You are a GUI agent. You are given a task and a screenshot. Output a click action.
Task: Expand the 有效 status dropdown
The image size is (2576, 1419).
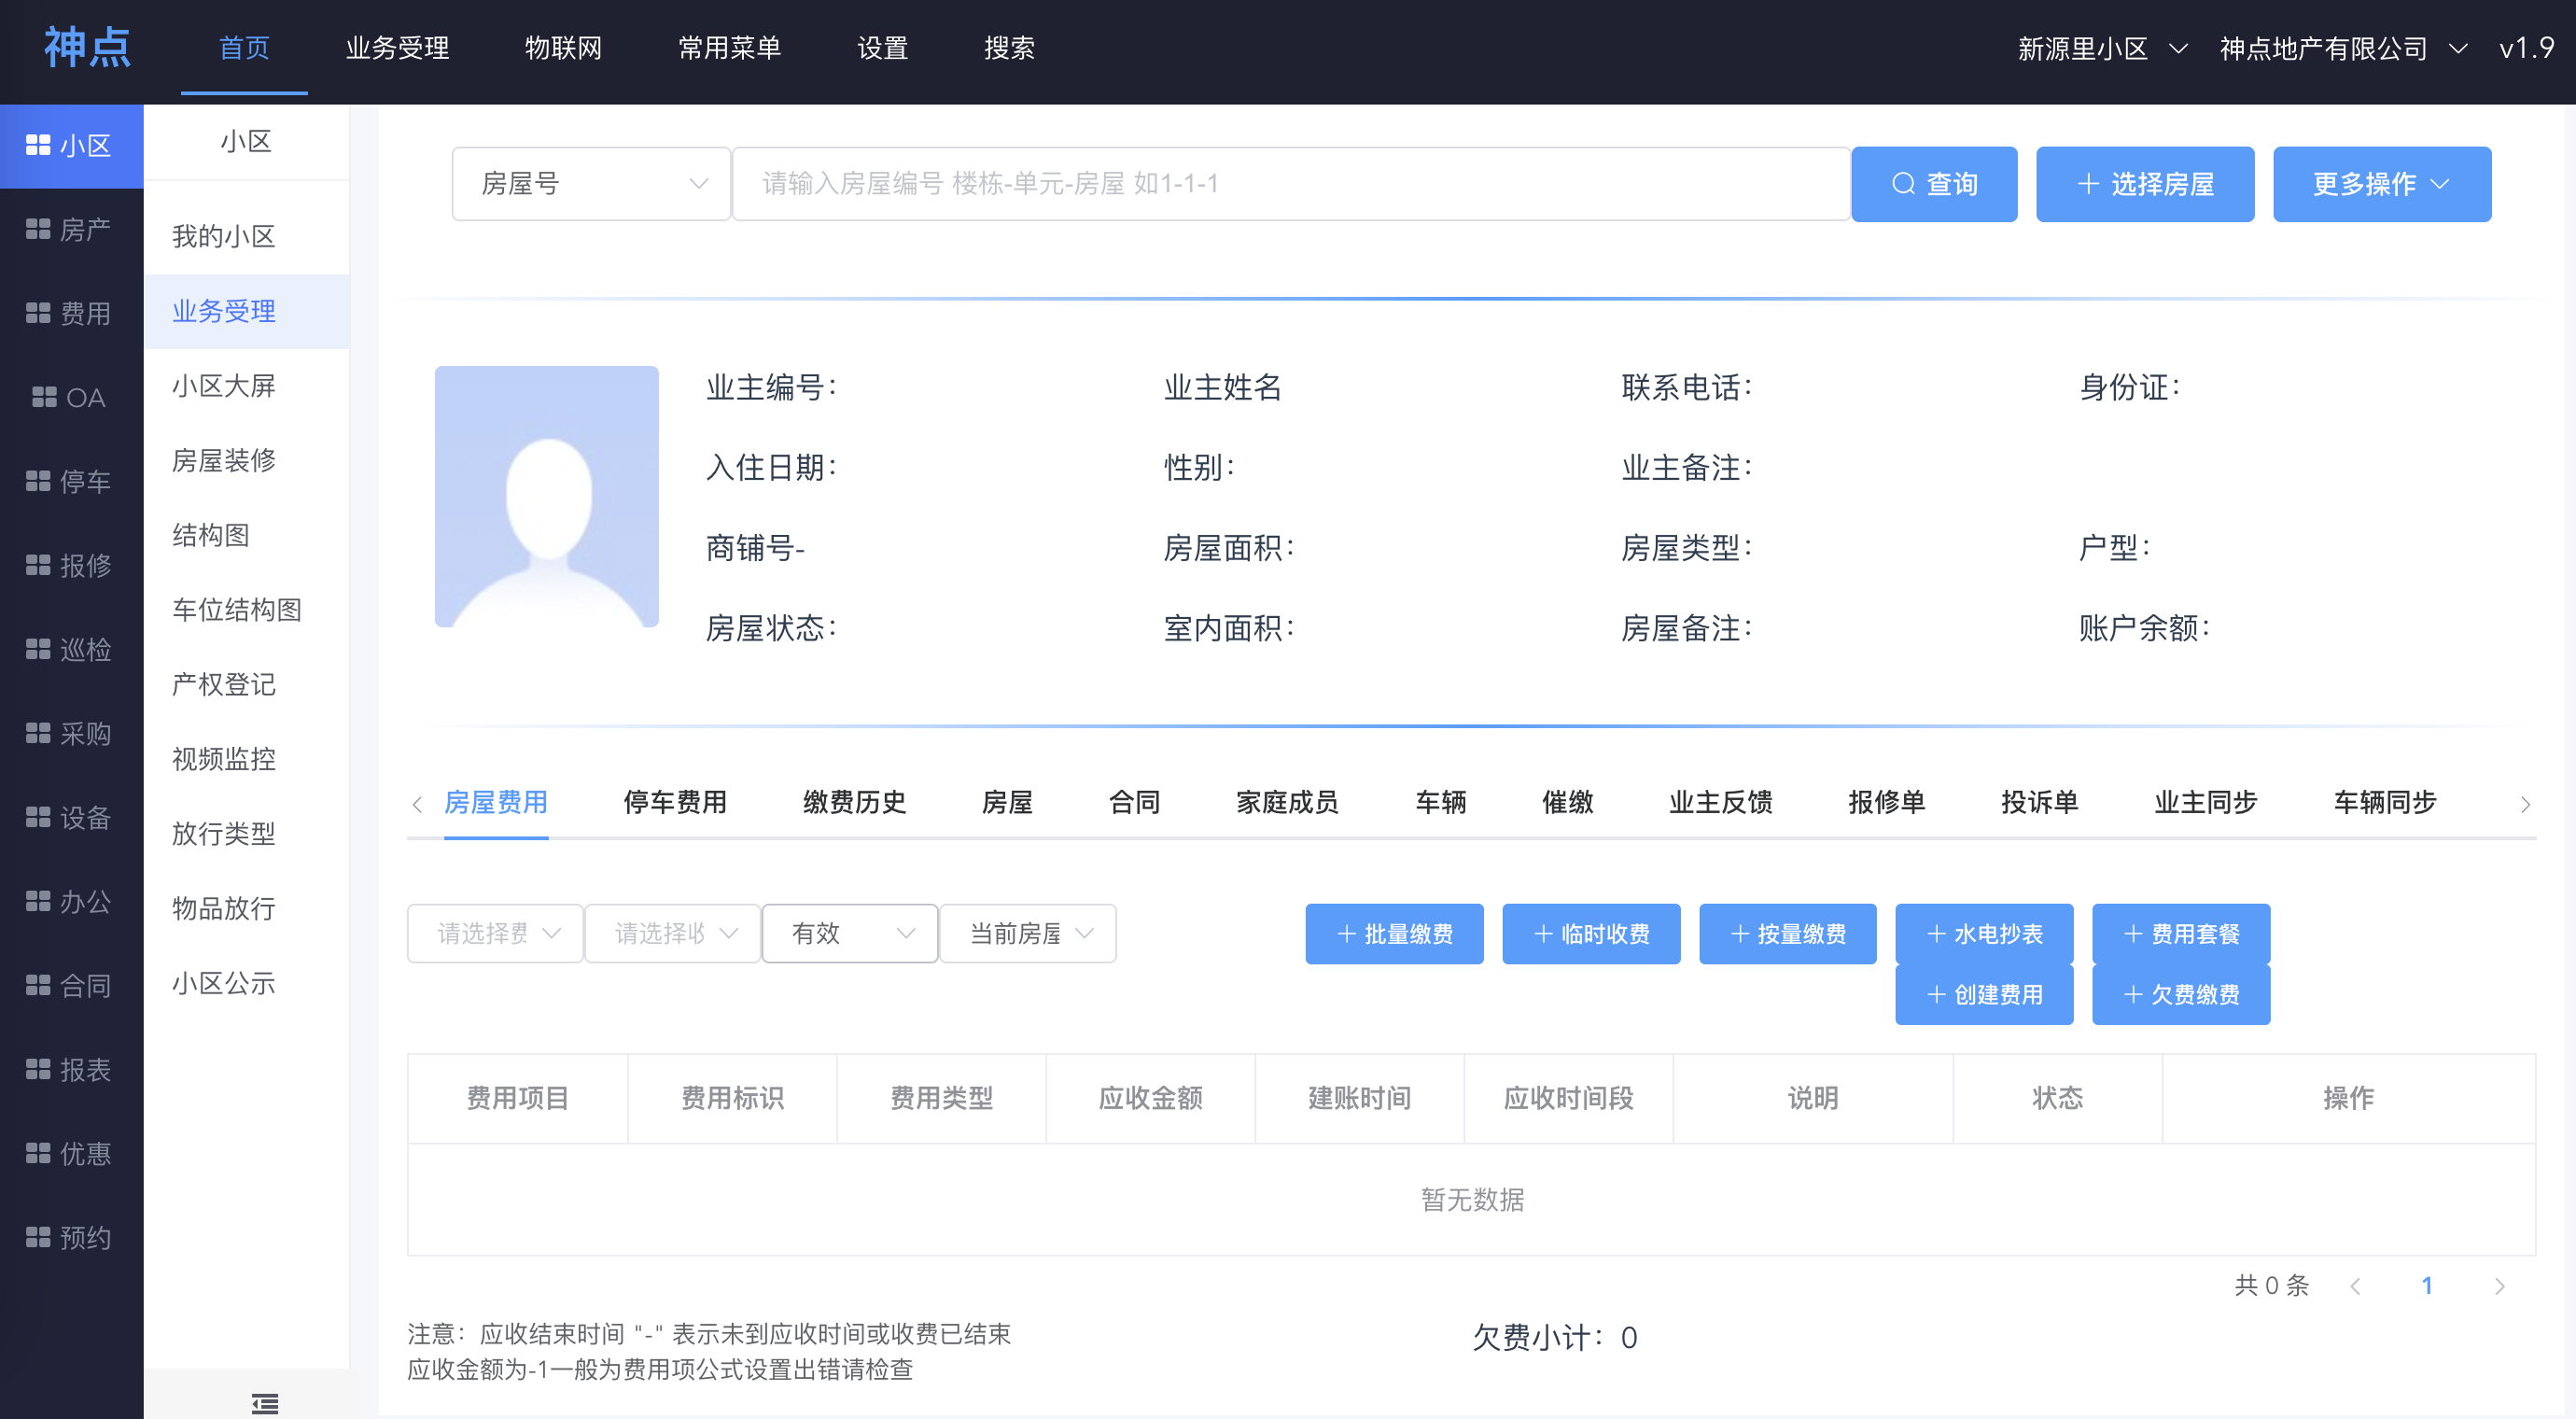pyautogui.click(x=849, y=933)
